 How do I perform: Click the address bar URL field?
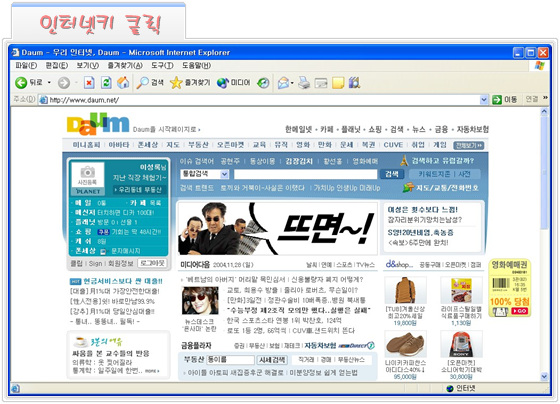coord(264,100)
